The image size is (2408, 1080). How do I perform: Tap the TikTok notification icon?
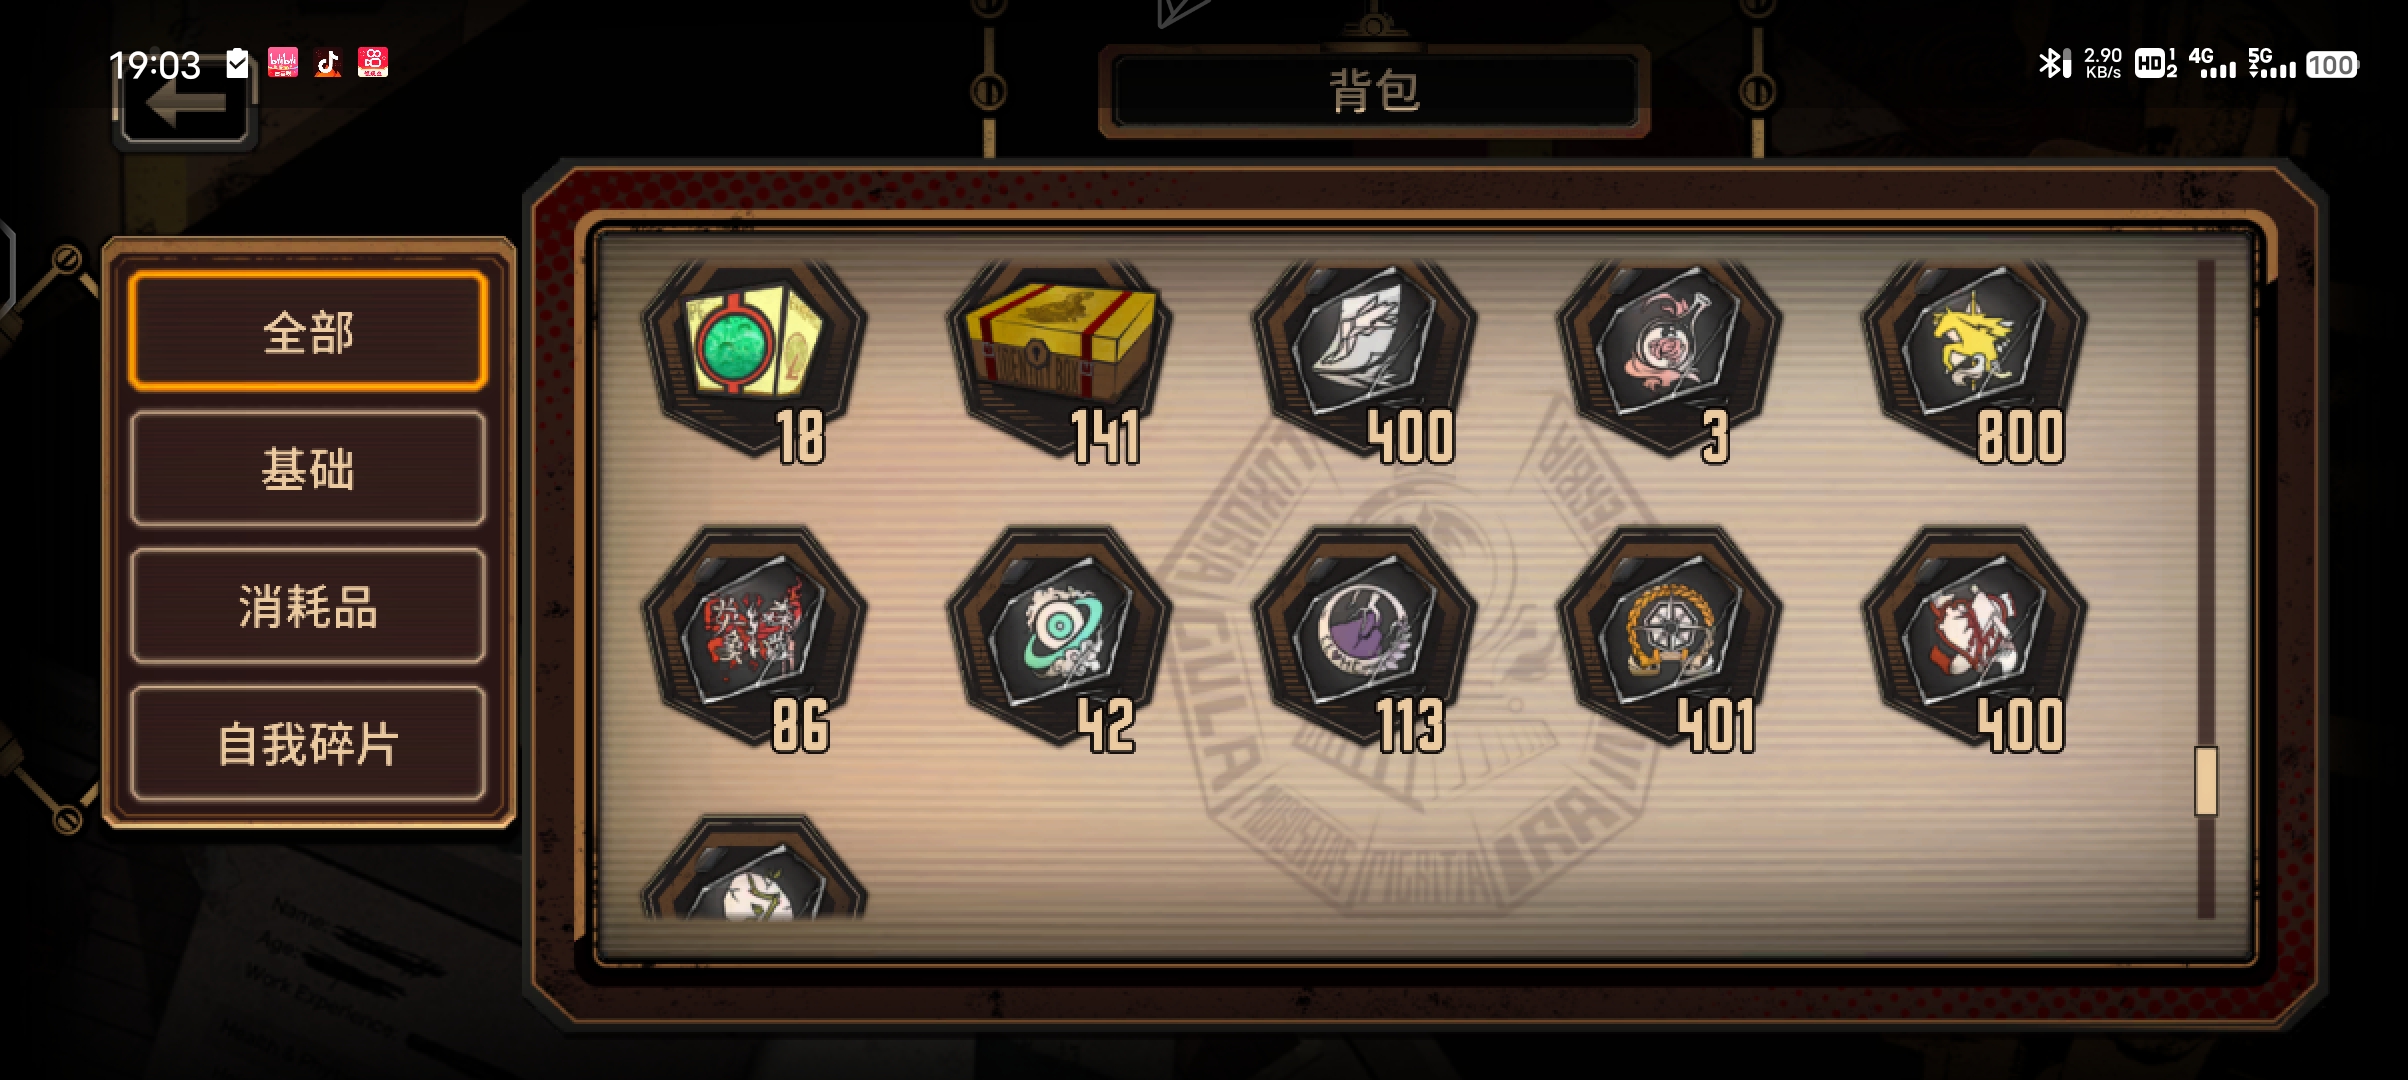click(328, 63)
